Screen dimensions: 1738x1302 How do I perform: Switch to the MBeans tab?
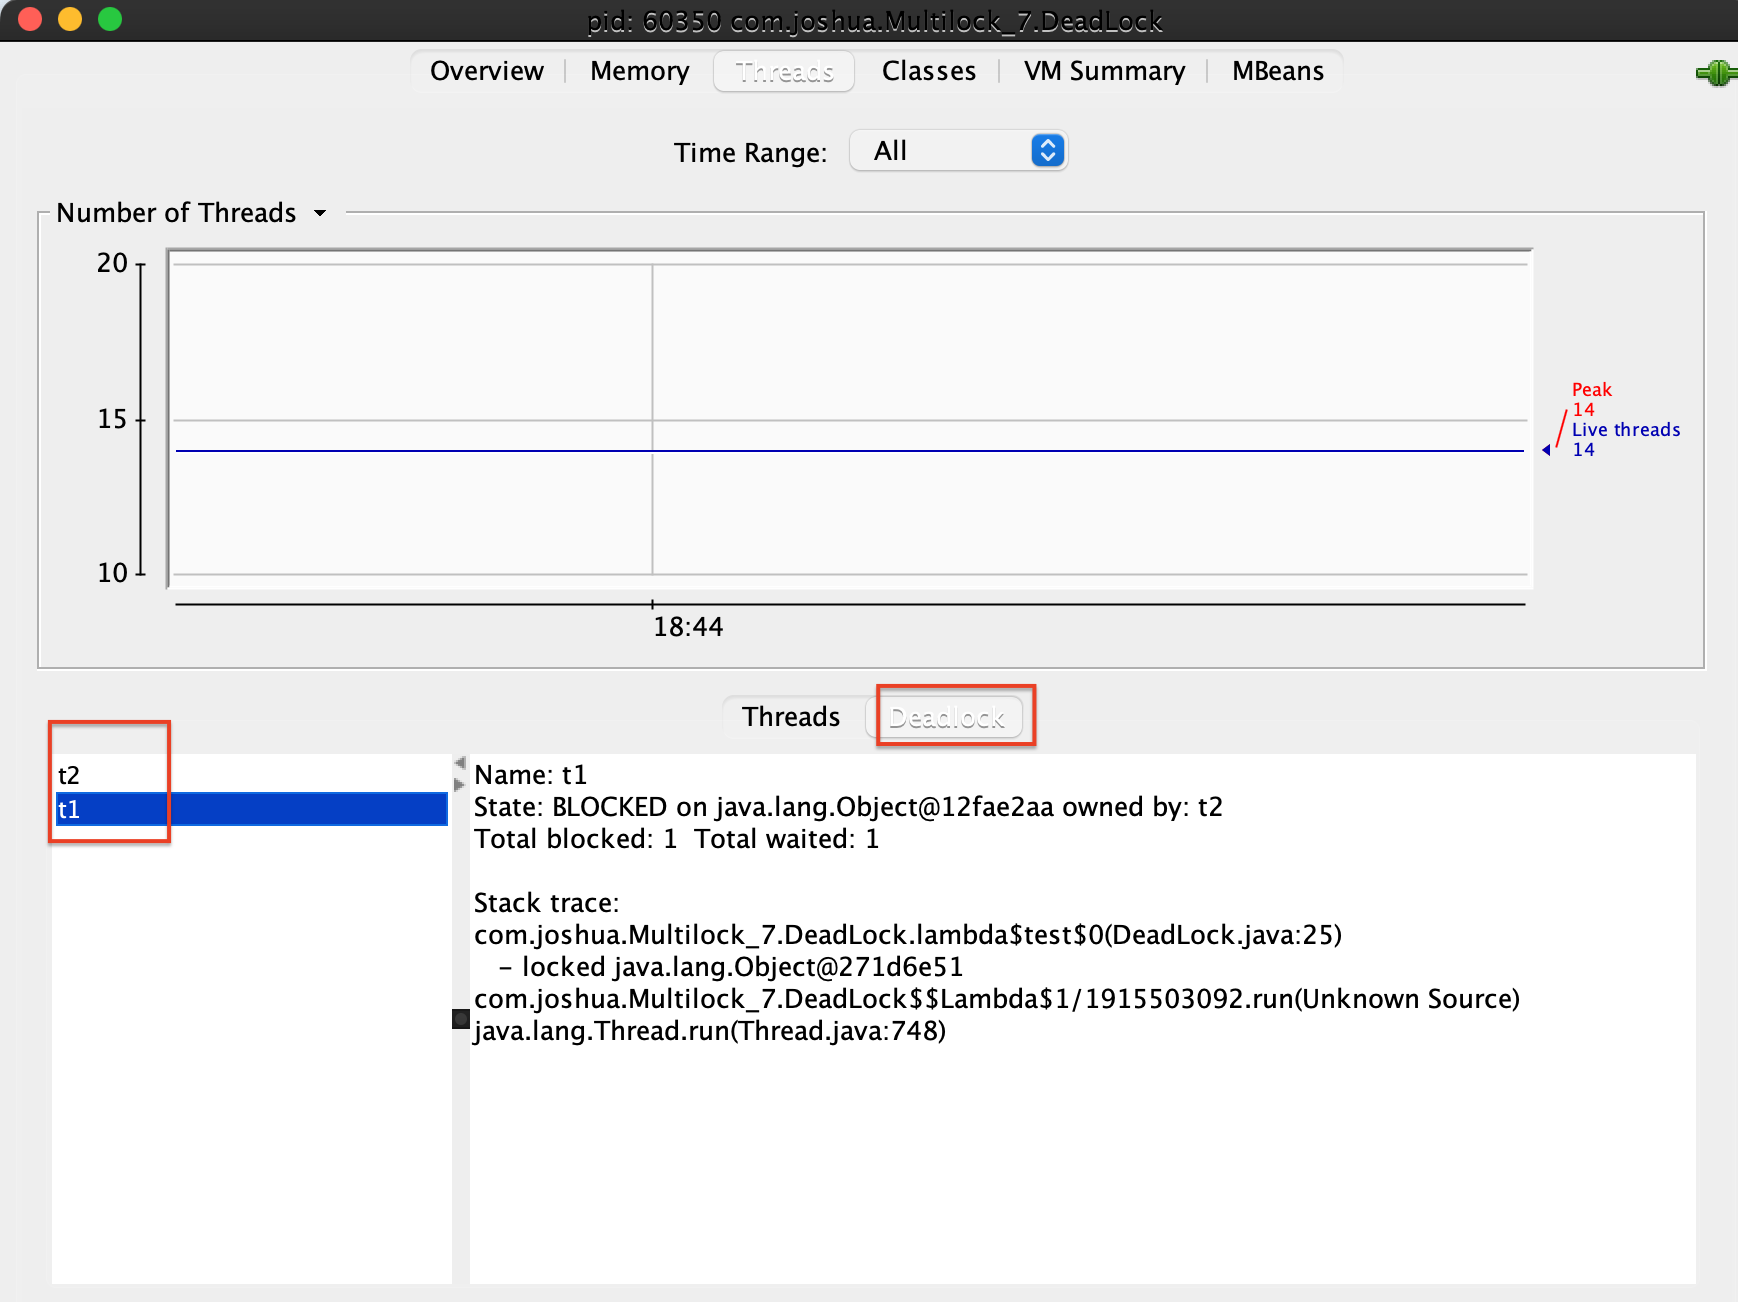(x=1277, y=71)
